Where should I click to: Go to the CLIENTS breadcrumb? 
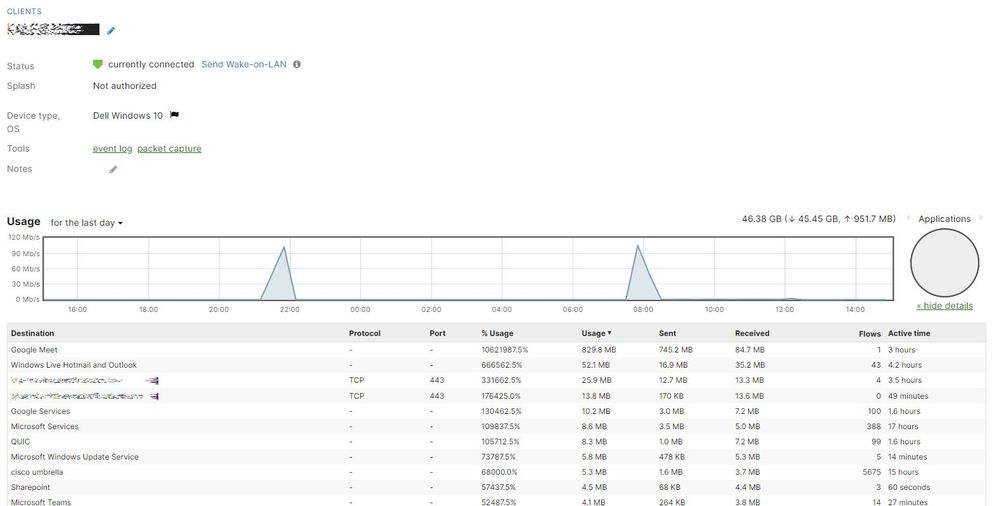[x=25, y=12]
